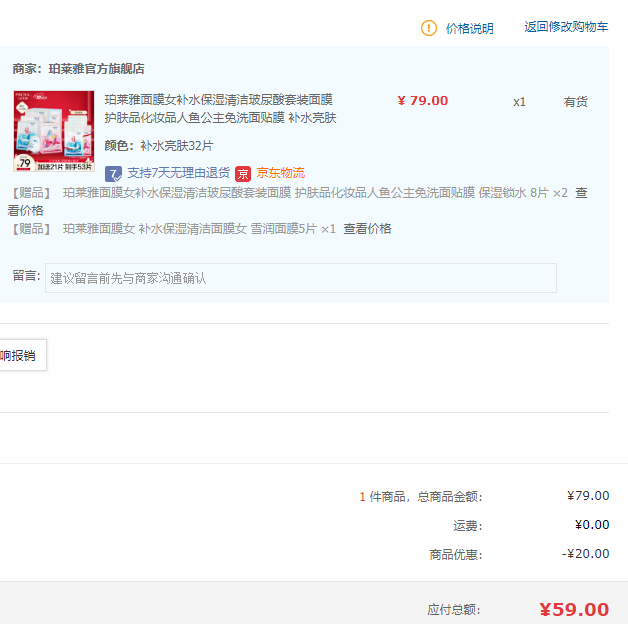Screen dimensions: 628x624
Task: Go back via 返回修改购物车 link
Action: pyautogui.click(x=566, y=27)
